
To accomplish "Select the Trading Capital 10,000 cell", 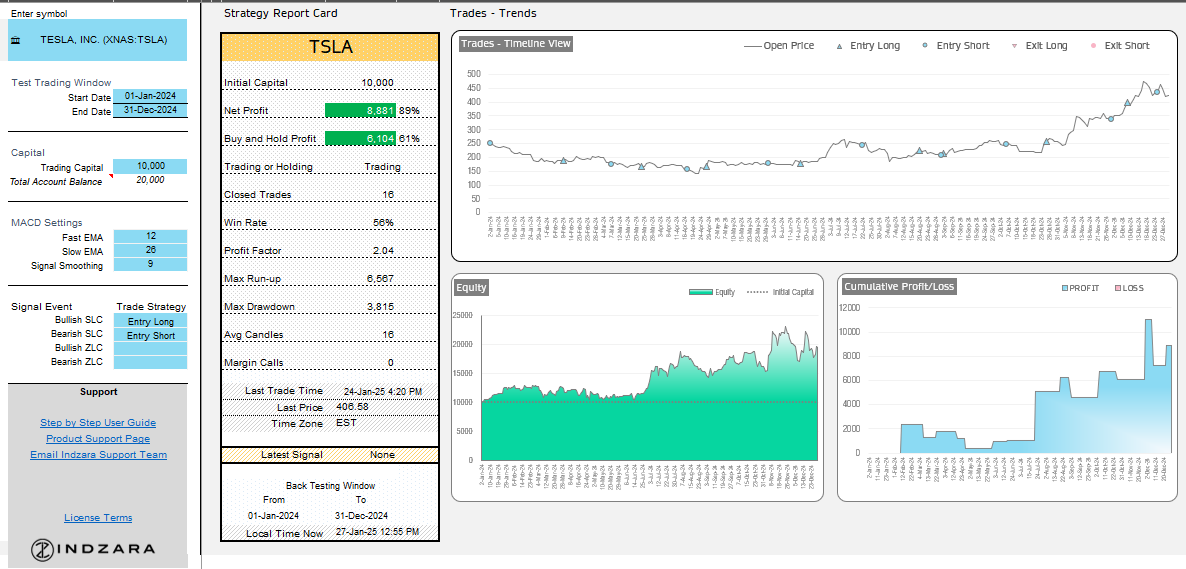I will [150, 166].
